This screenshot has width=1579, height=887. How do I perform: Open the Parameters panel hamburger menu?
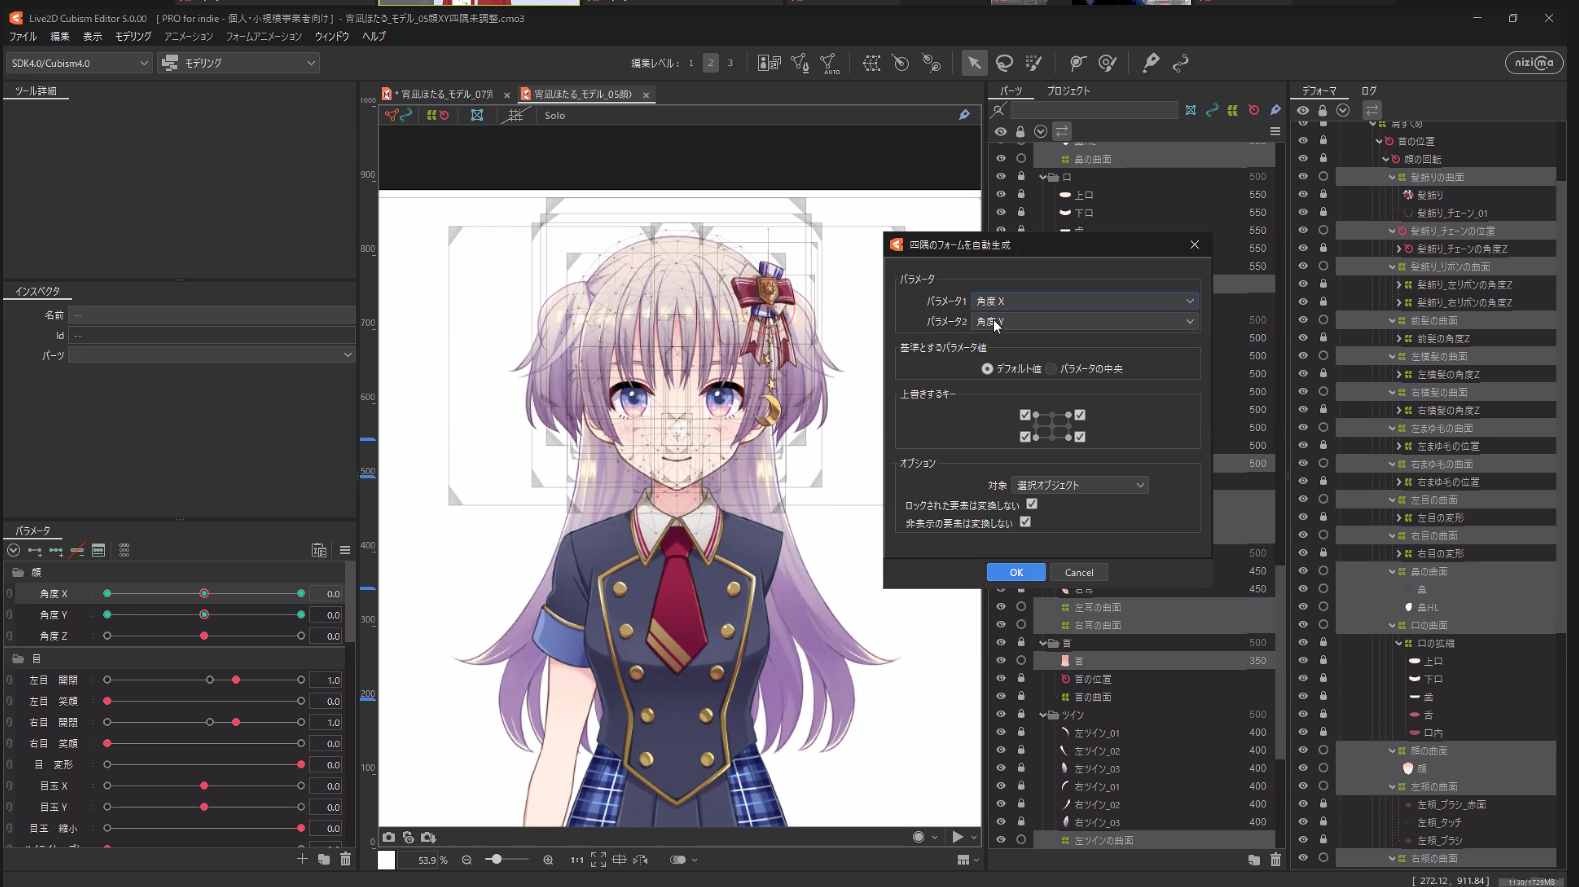pyautogui.click(x=345, y=550)
